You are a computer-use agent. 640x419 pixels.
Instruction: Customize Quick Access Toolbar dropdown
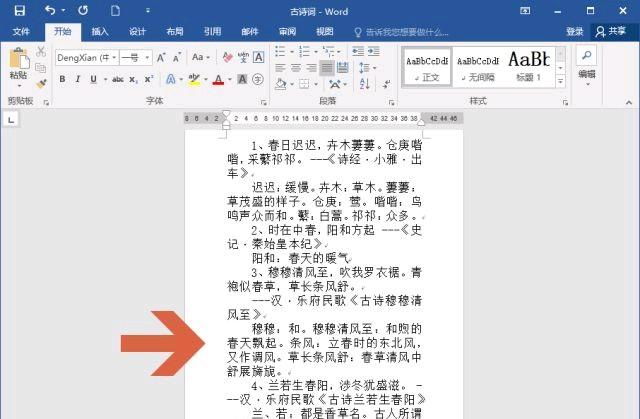coord(148,11)
